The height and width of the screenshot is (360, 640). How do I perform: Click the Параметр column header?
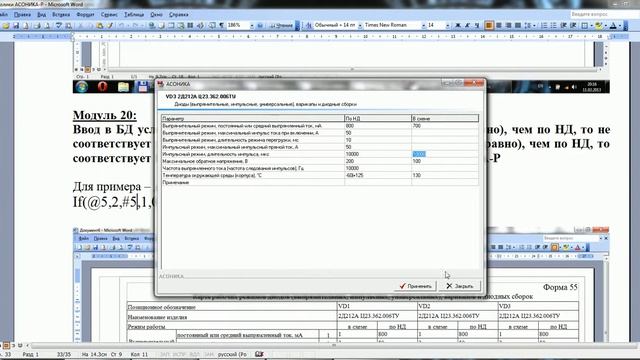tap(253, 118)
